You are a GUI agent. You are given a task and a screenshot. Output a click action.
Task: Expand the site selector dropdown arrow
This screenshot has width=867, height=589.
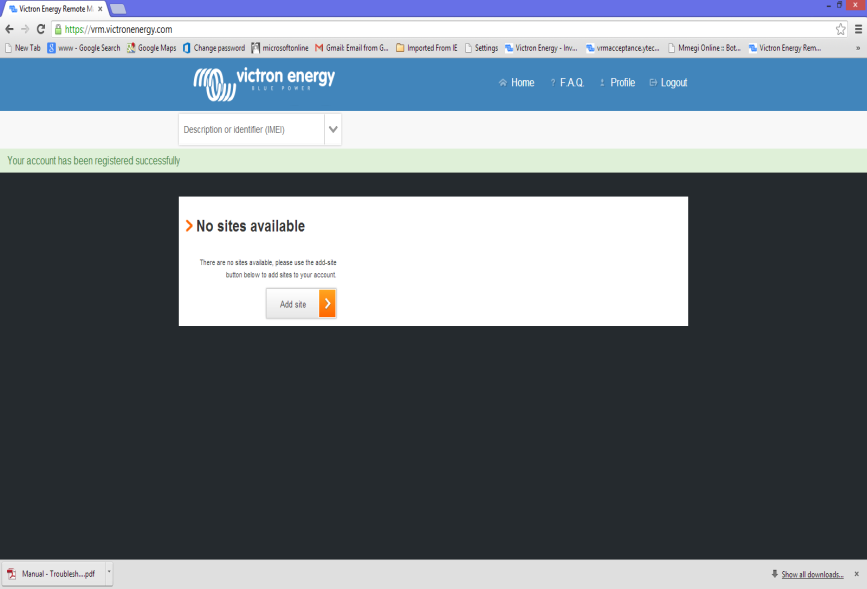[x=333, y=129]
